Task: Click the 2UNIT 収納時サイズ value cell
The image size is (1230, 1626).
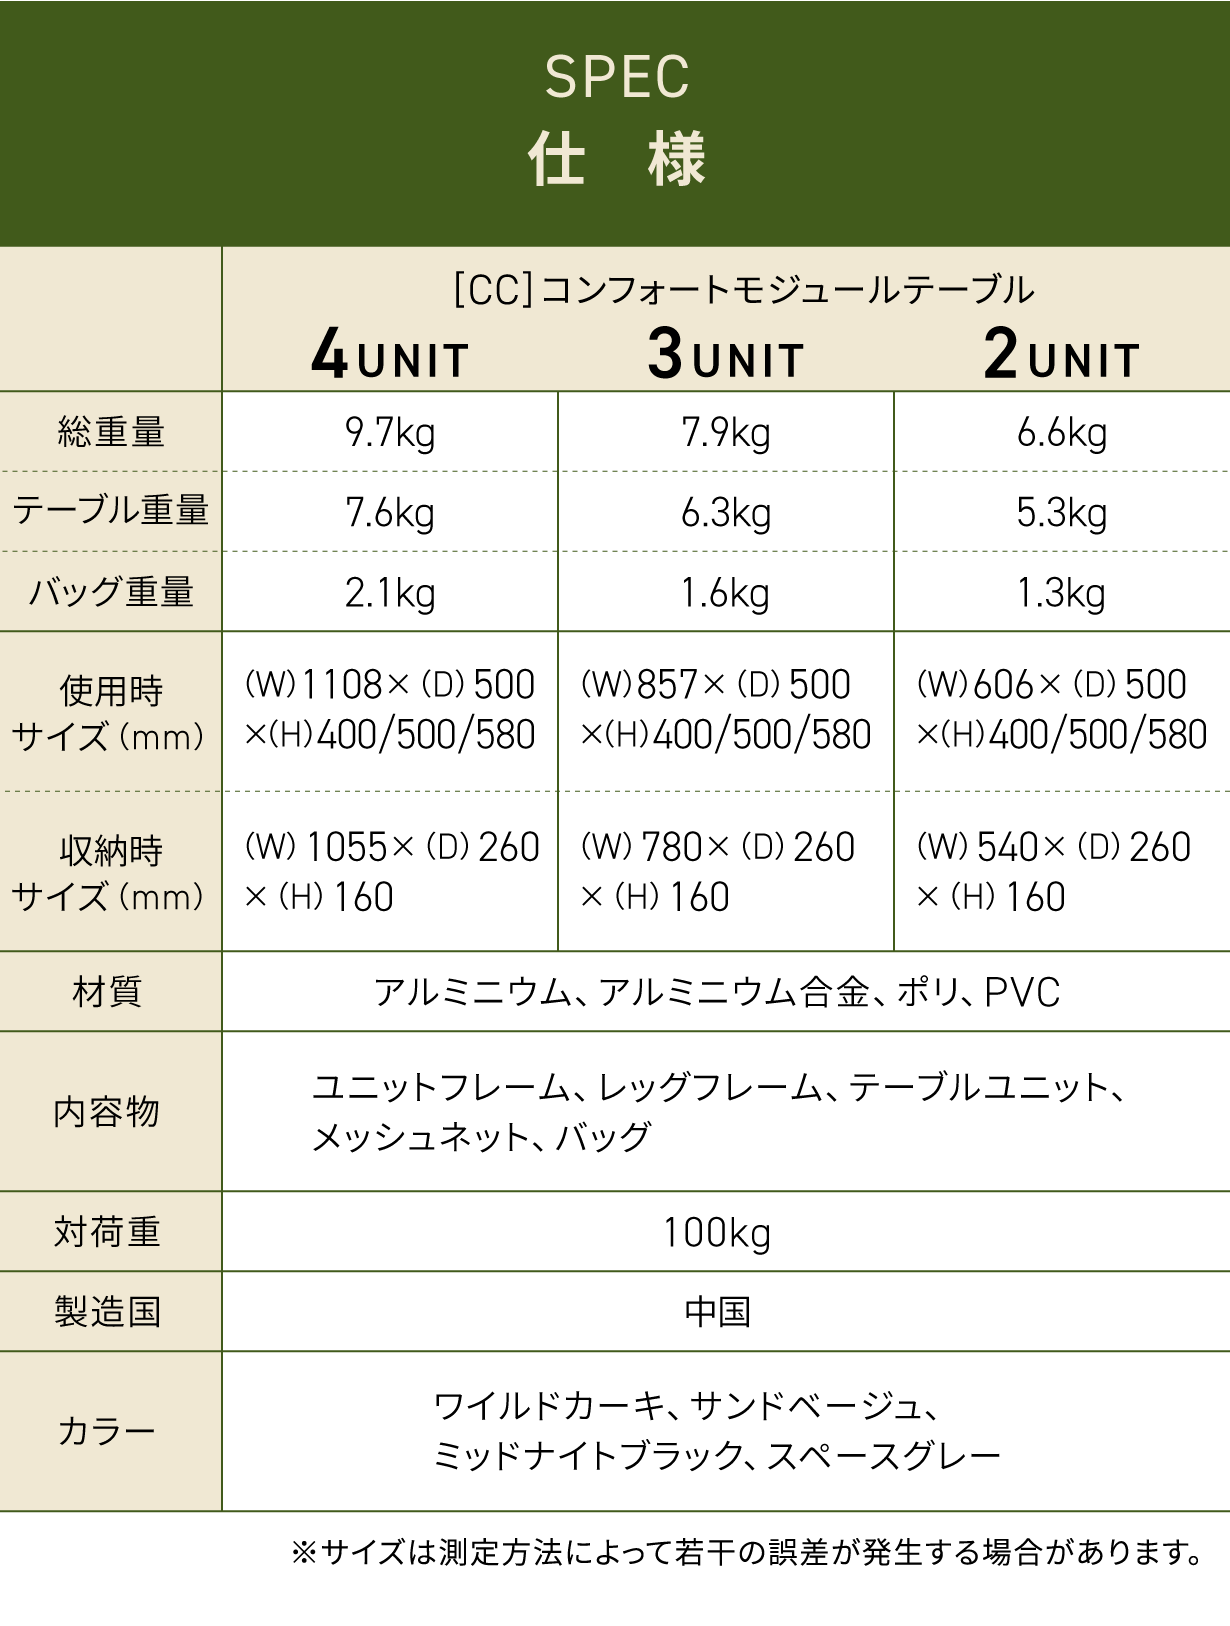Action: pyautogui.click(x=1061, y=872)
